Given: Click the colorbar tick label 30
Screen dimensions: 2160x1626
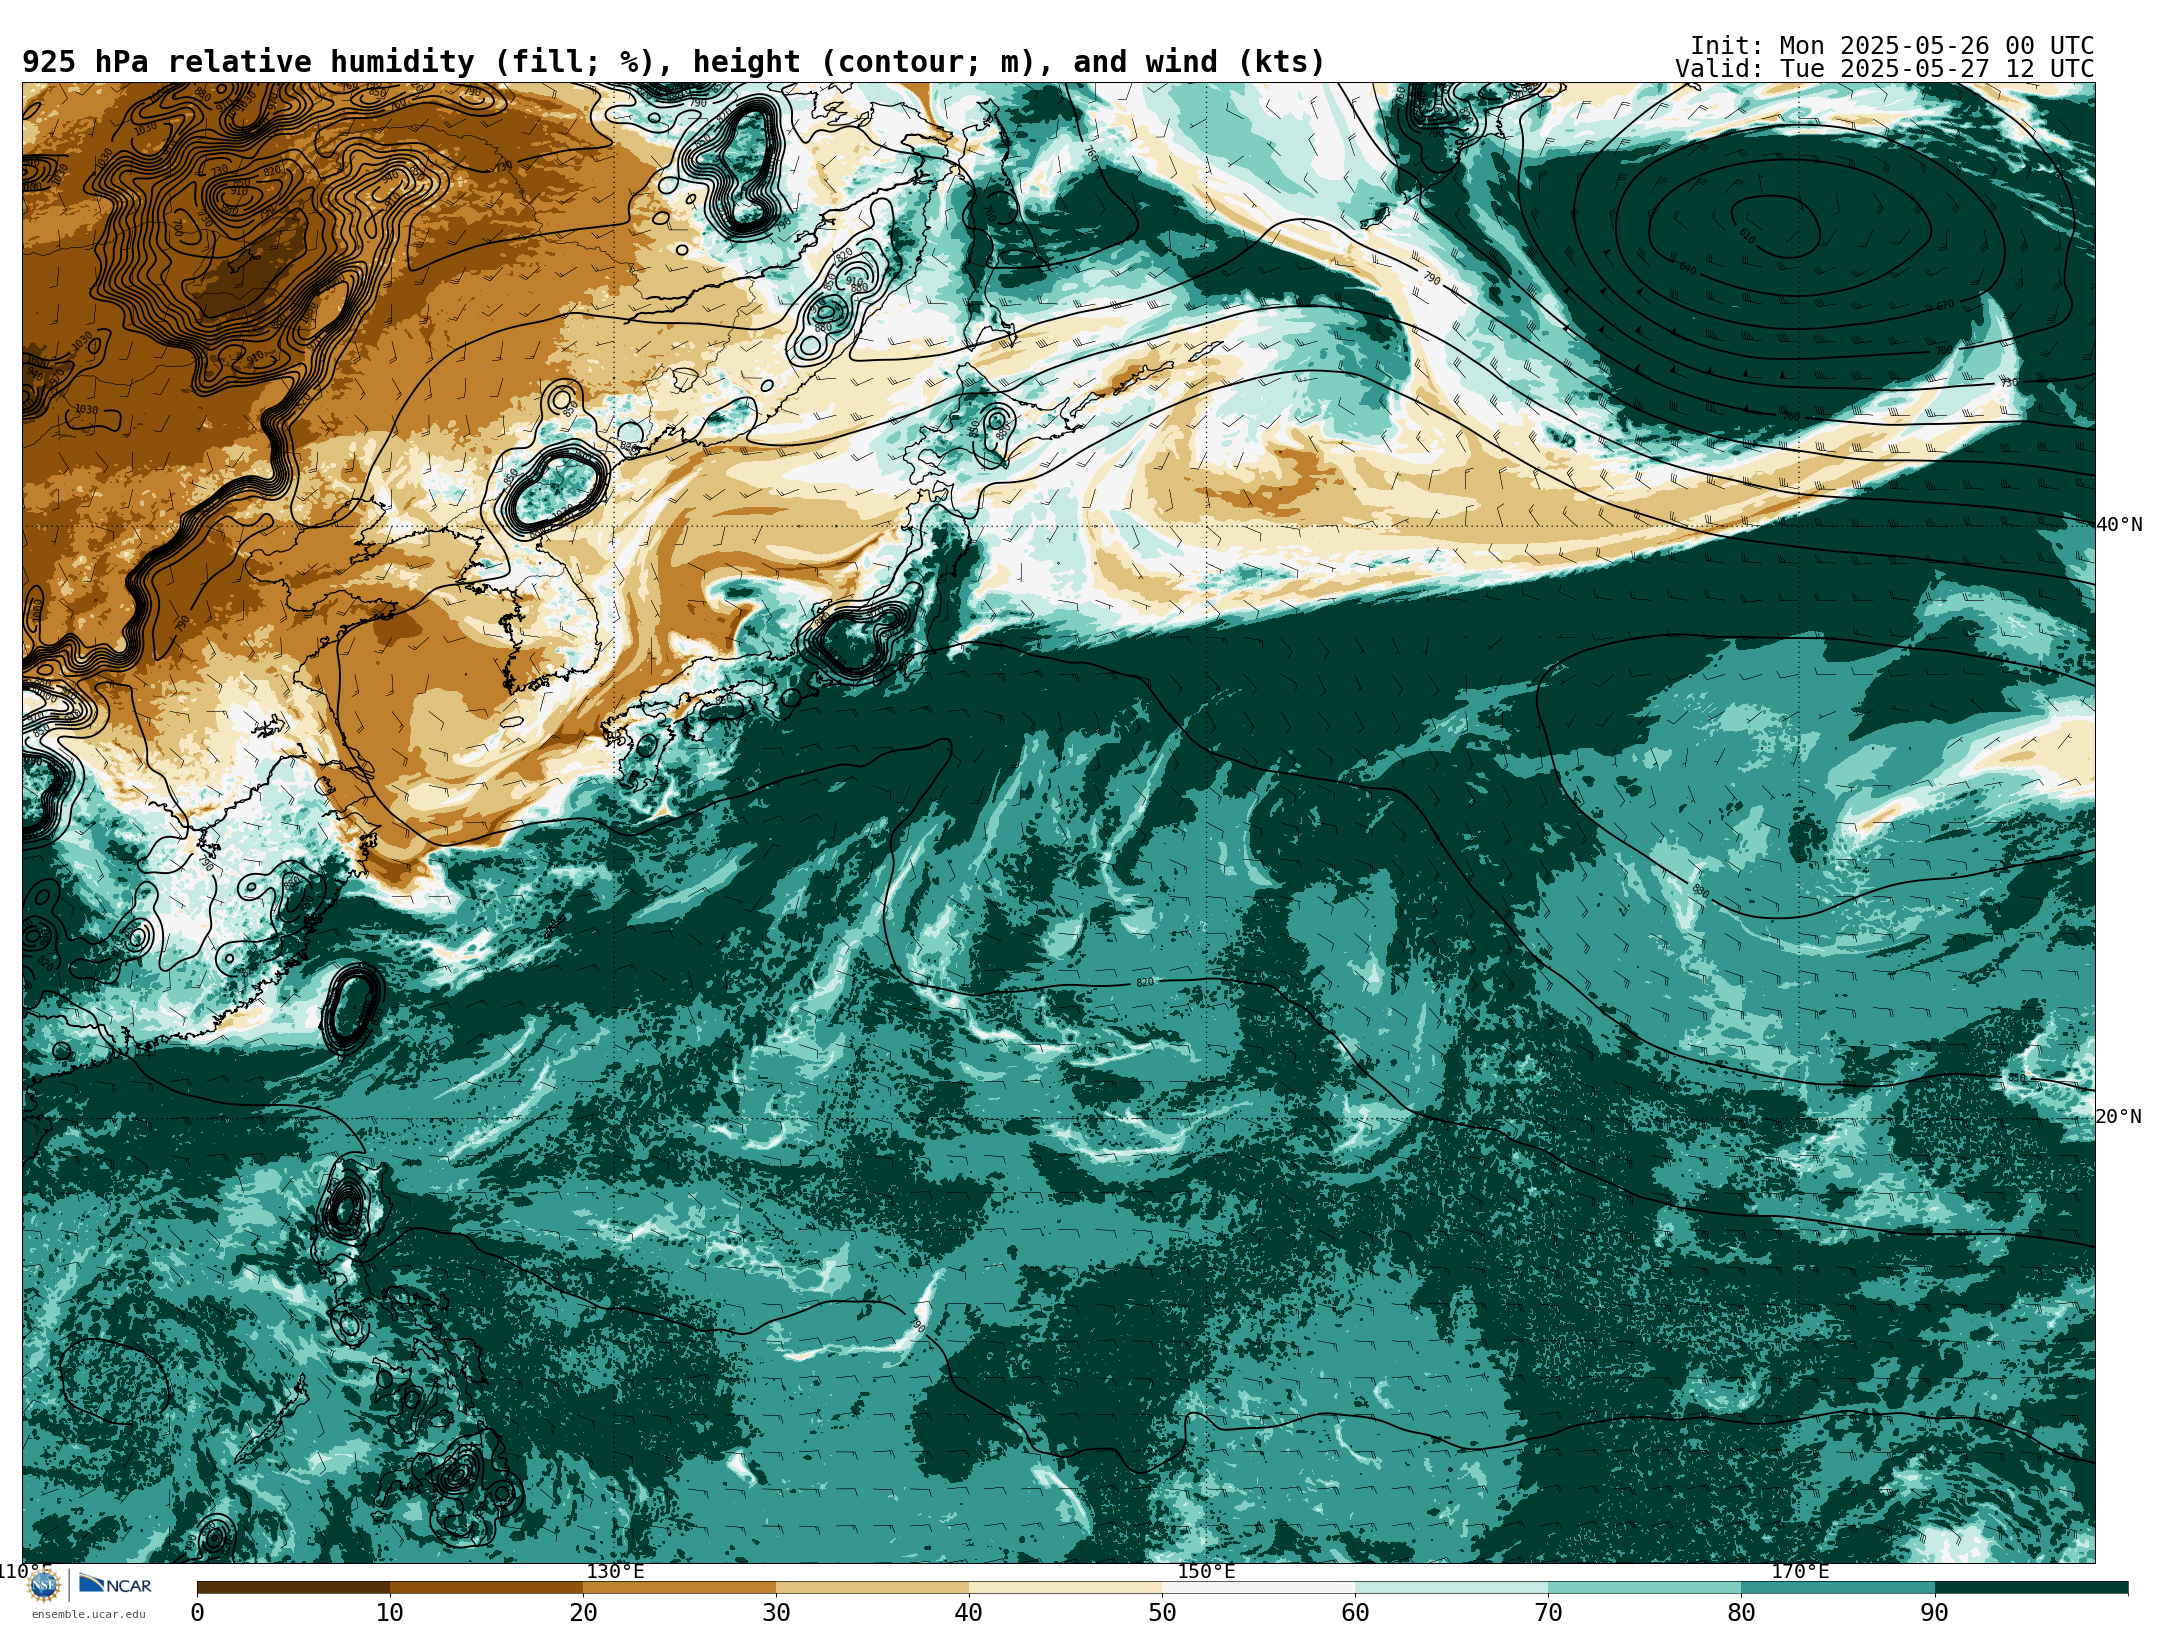Looking at the screenshot, I should [x=776, y=1613].
